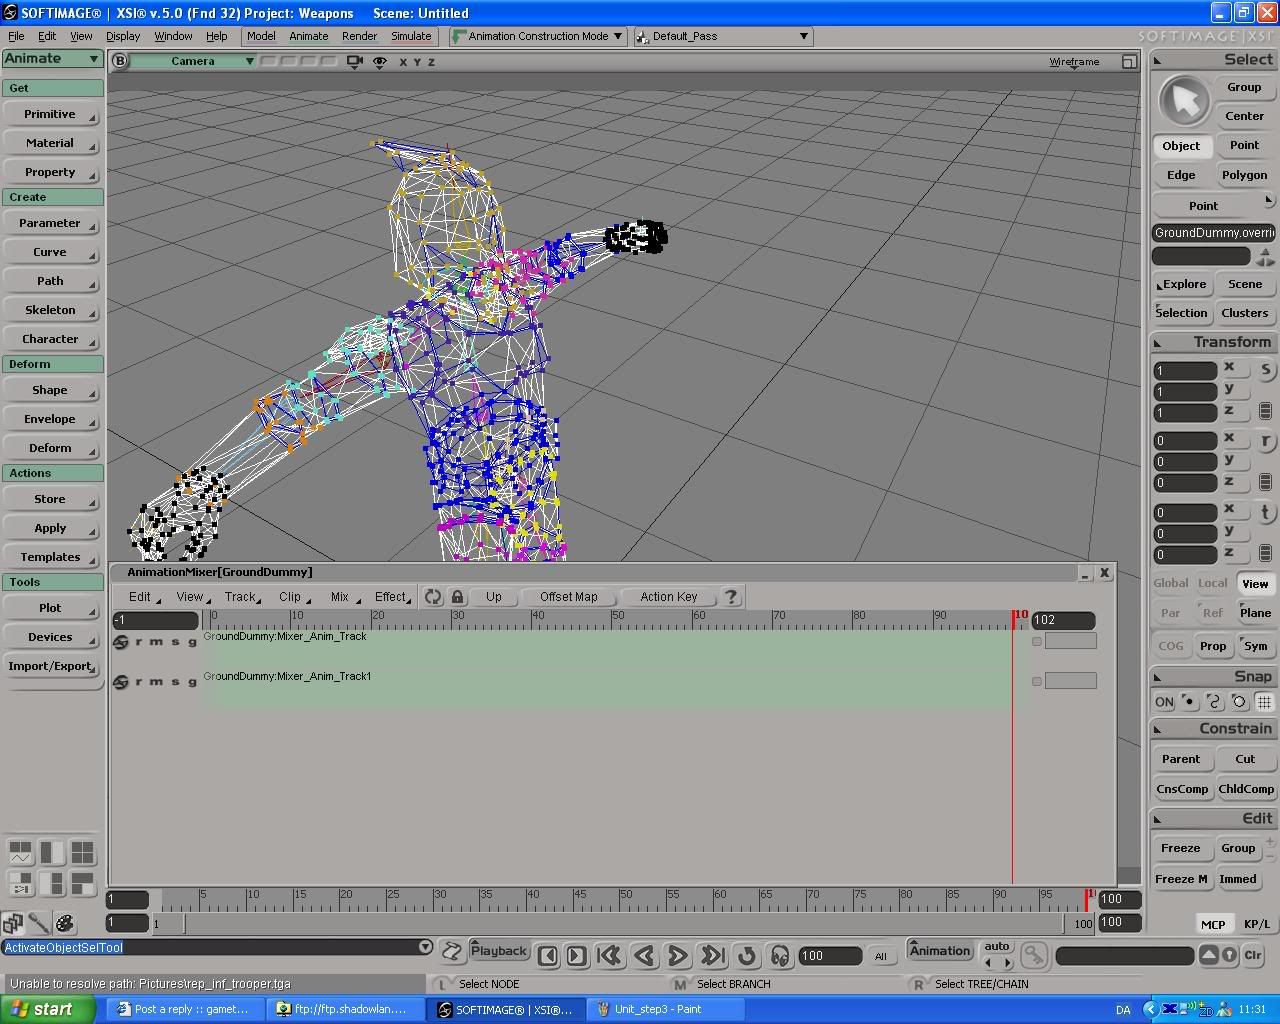1280x1024 pixels.
Task: Click the large Select arrow tool
Action: coord(1184,101)
